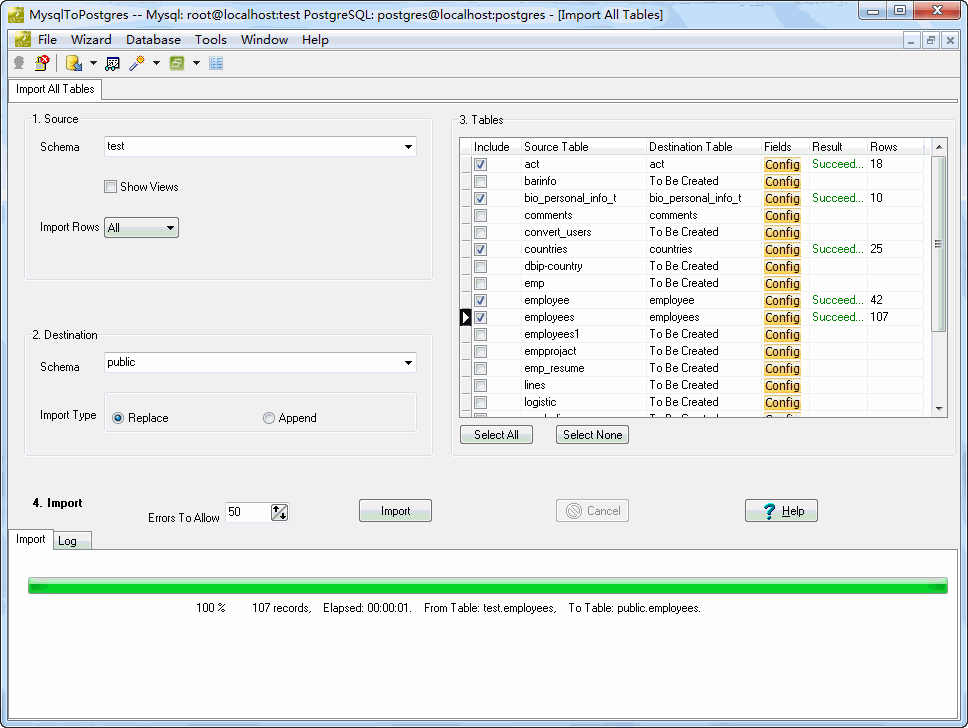Click the app icon beside the File menu

tap(23, 40)
